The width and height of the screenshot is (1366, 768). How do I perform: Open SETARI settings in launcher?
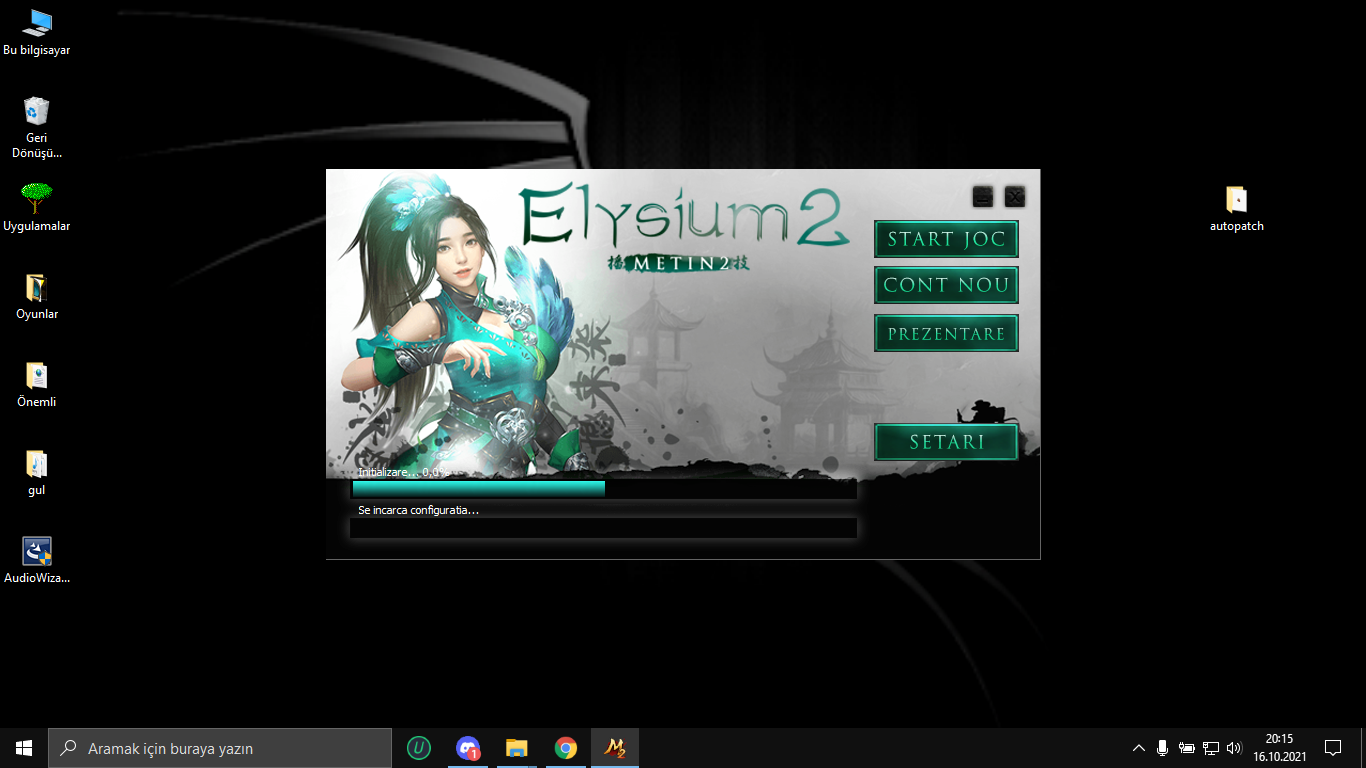coord(946,442)
